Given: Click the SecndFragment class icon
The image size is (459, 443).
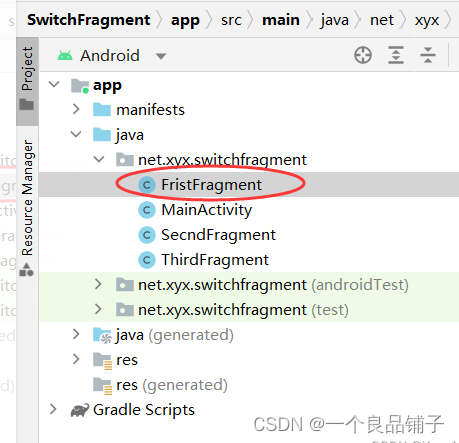Looking at the screenshot, I should coord(147,235).
